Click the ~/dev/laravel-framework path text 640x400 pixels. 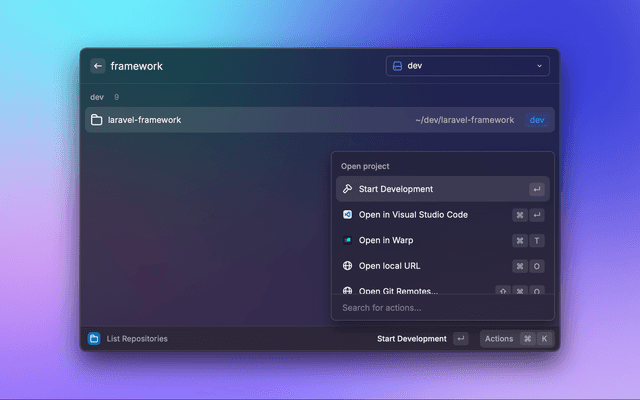pos(464,120)
